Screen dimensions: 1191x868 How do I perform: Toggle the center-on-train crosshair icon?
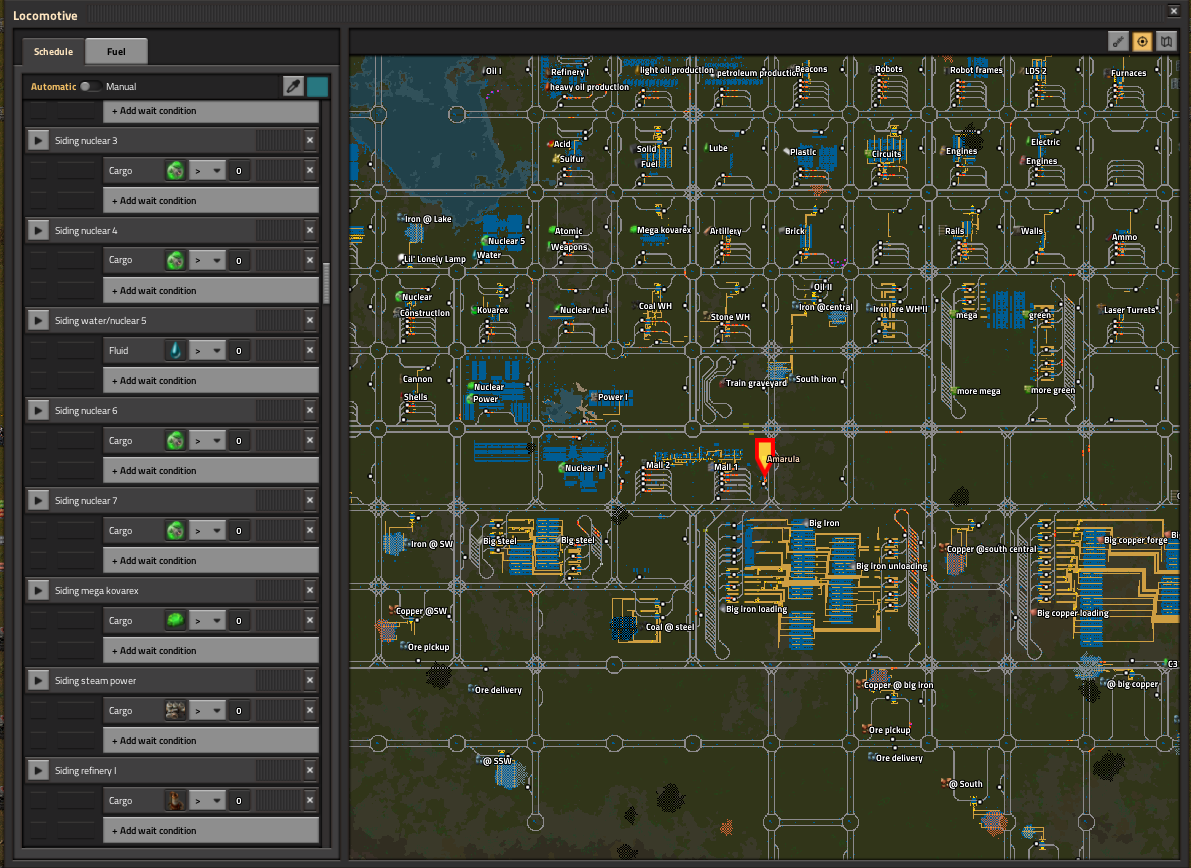click(1143, 42)
